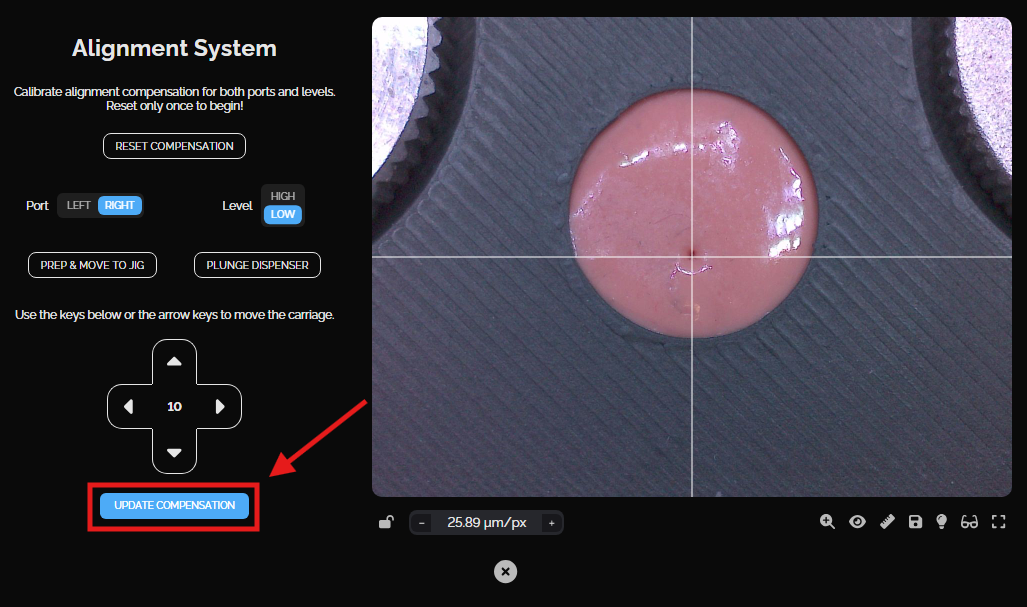The height and width of the screenshot is (607, 1027).
Task: Select the ruler measurement tool
Action: click(887, 522)
